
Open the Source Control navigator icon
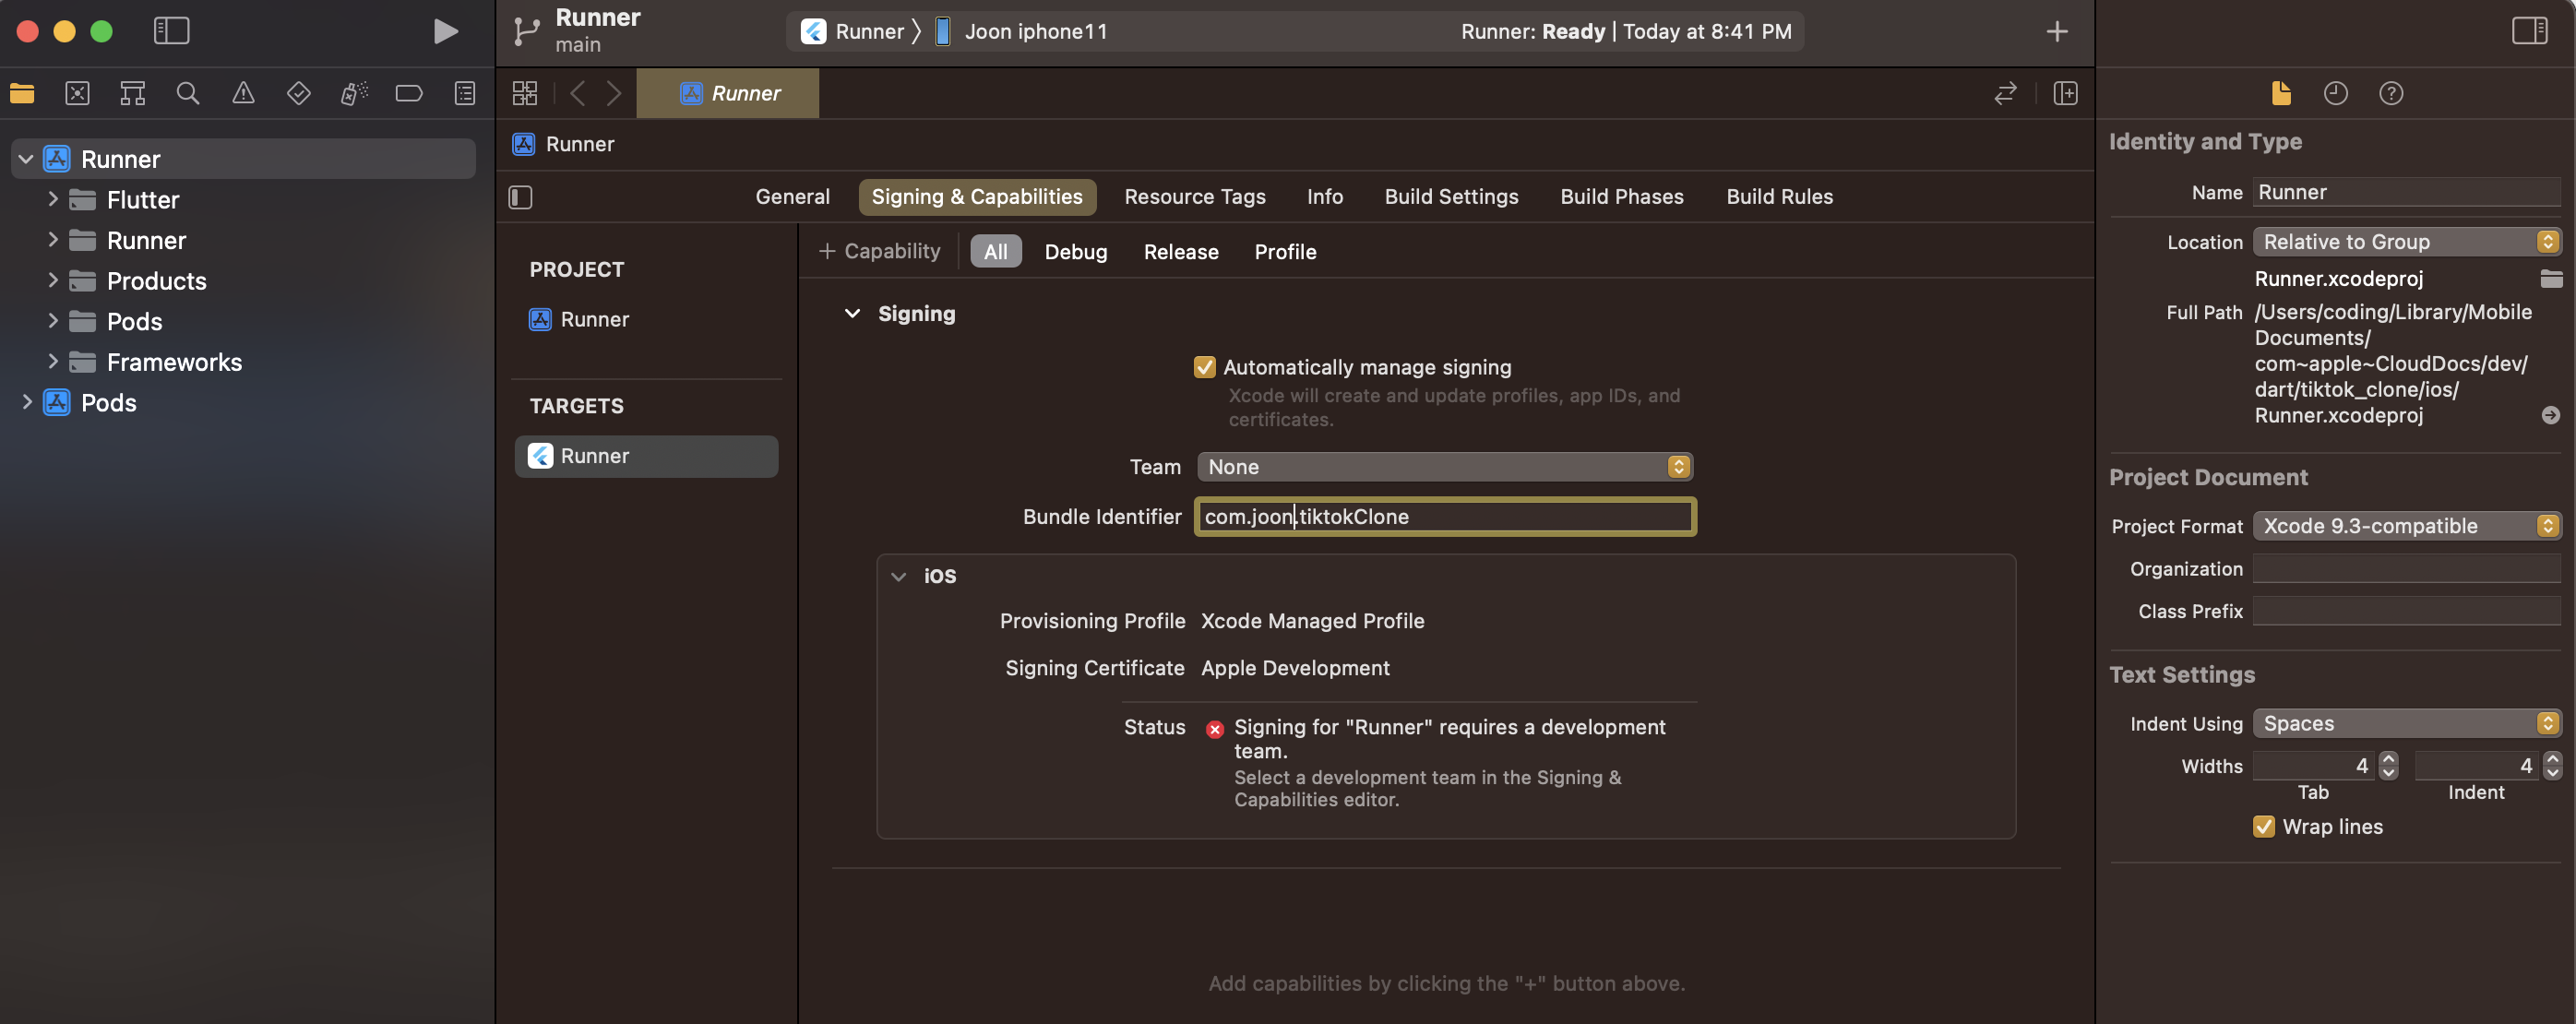click(77, 93)
